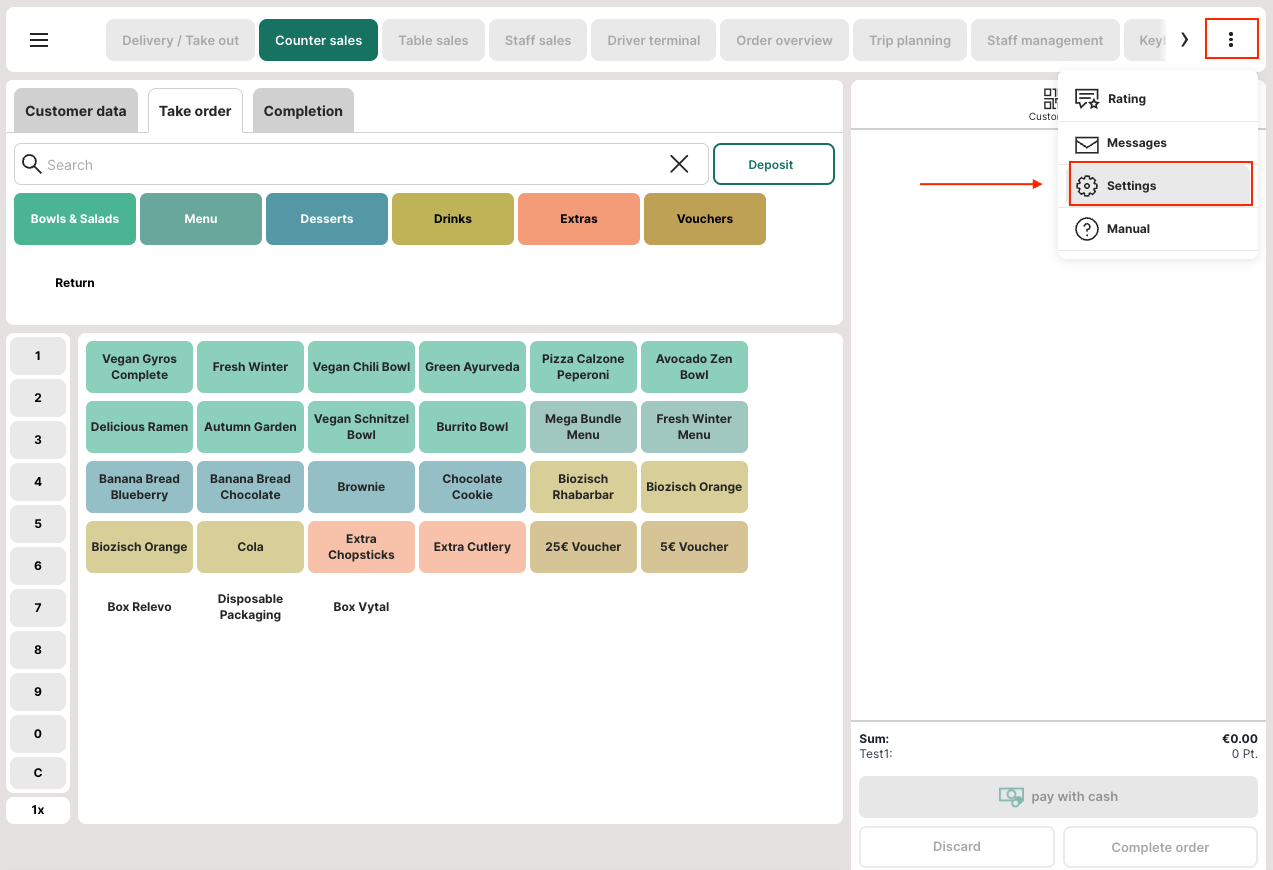Add Vegan Chili Bowl to order

point(362,367)
